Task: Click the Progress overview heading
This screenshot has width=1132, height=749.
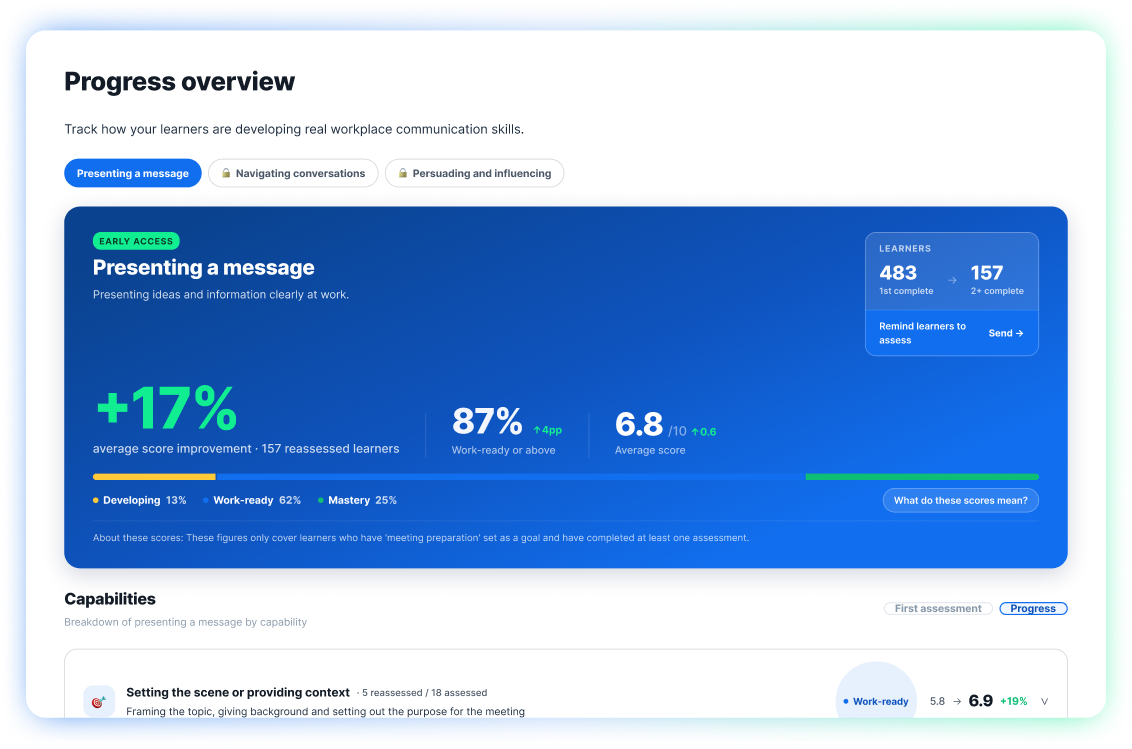Action: [180, 82]
